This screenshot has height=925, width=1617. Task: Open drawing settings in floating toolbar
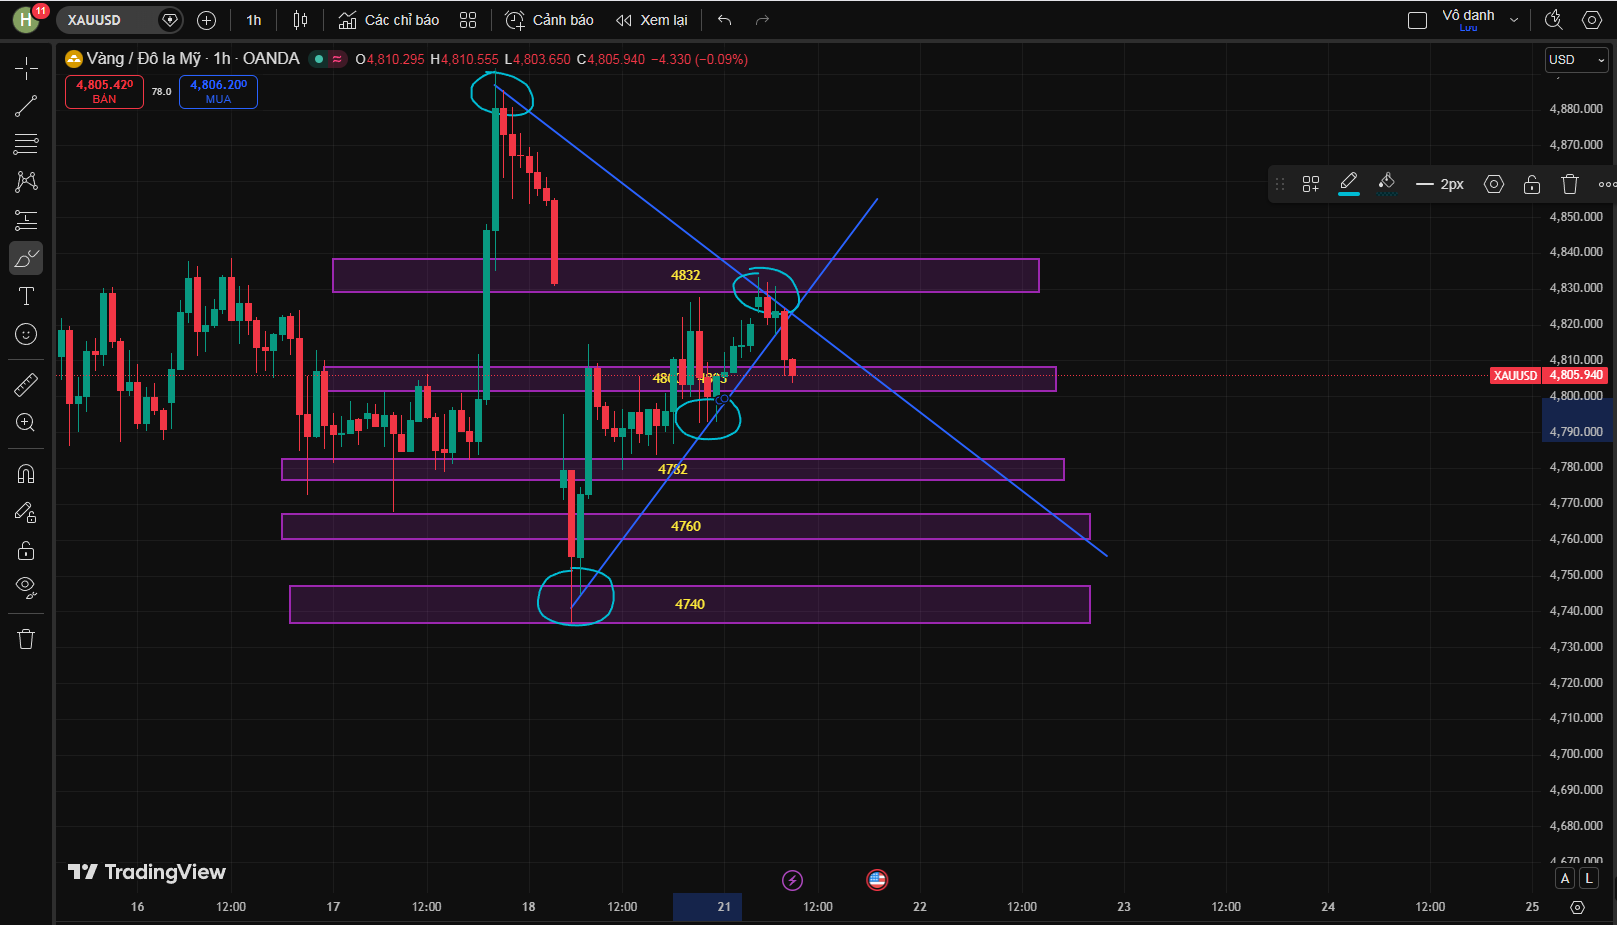click(1494, 184)
